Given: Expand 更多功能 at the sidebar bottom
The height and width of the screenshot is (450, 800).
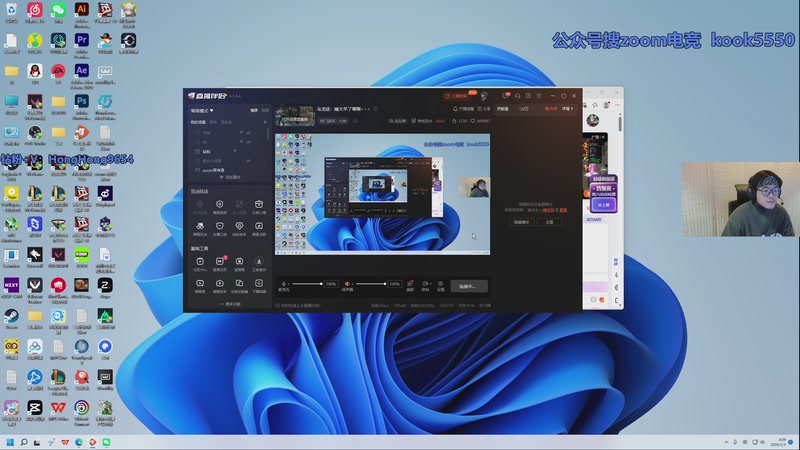Looking at the screenshot, I should (x=229, y=304).
